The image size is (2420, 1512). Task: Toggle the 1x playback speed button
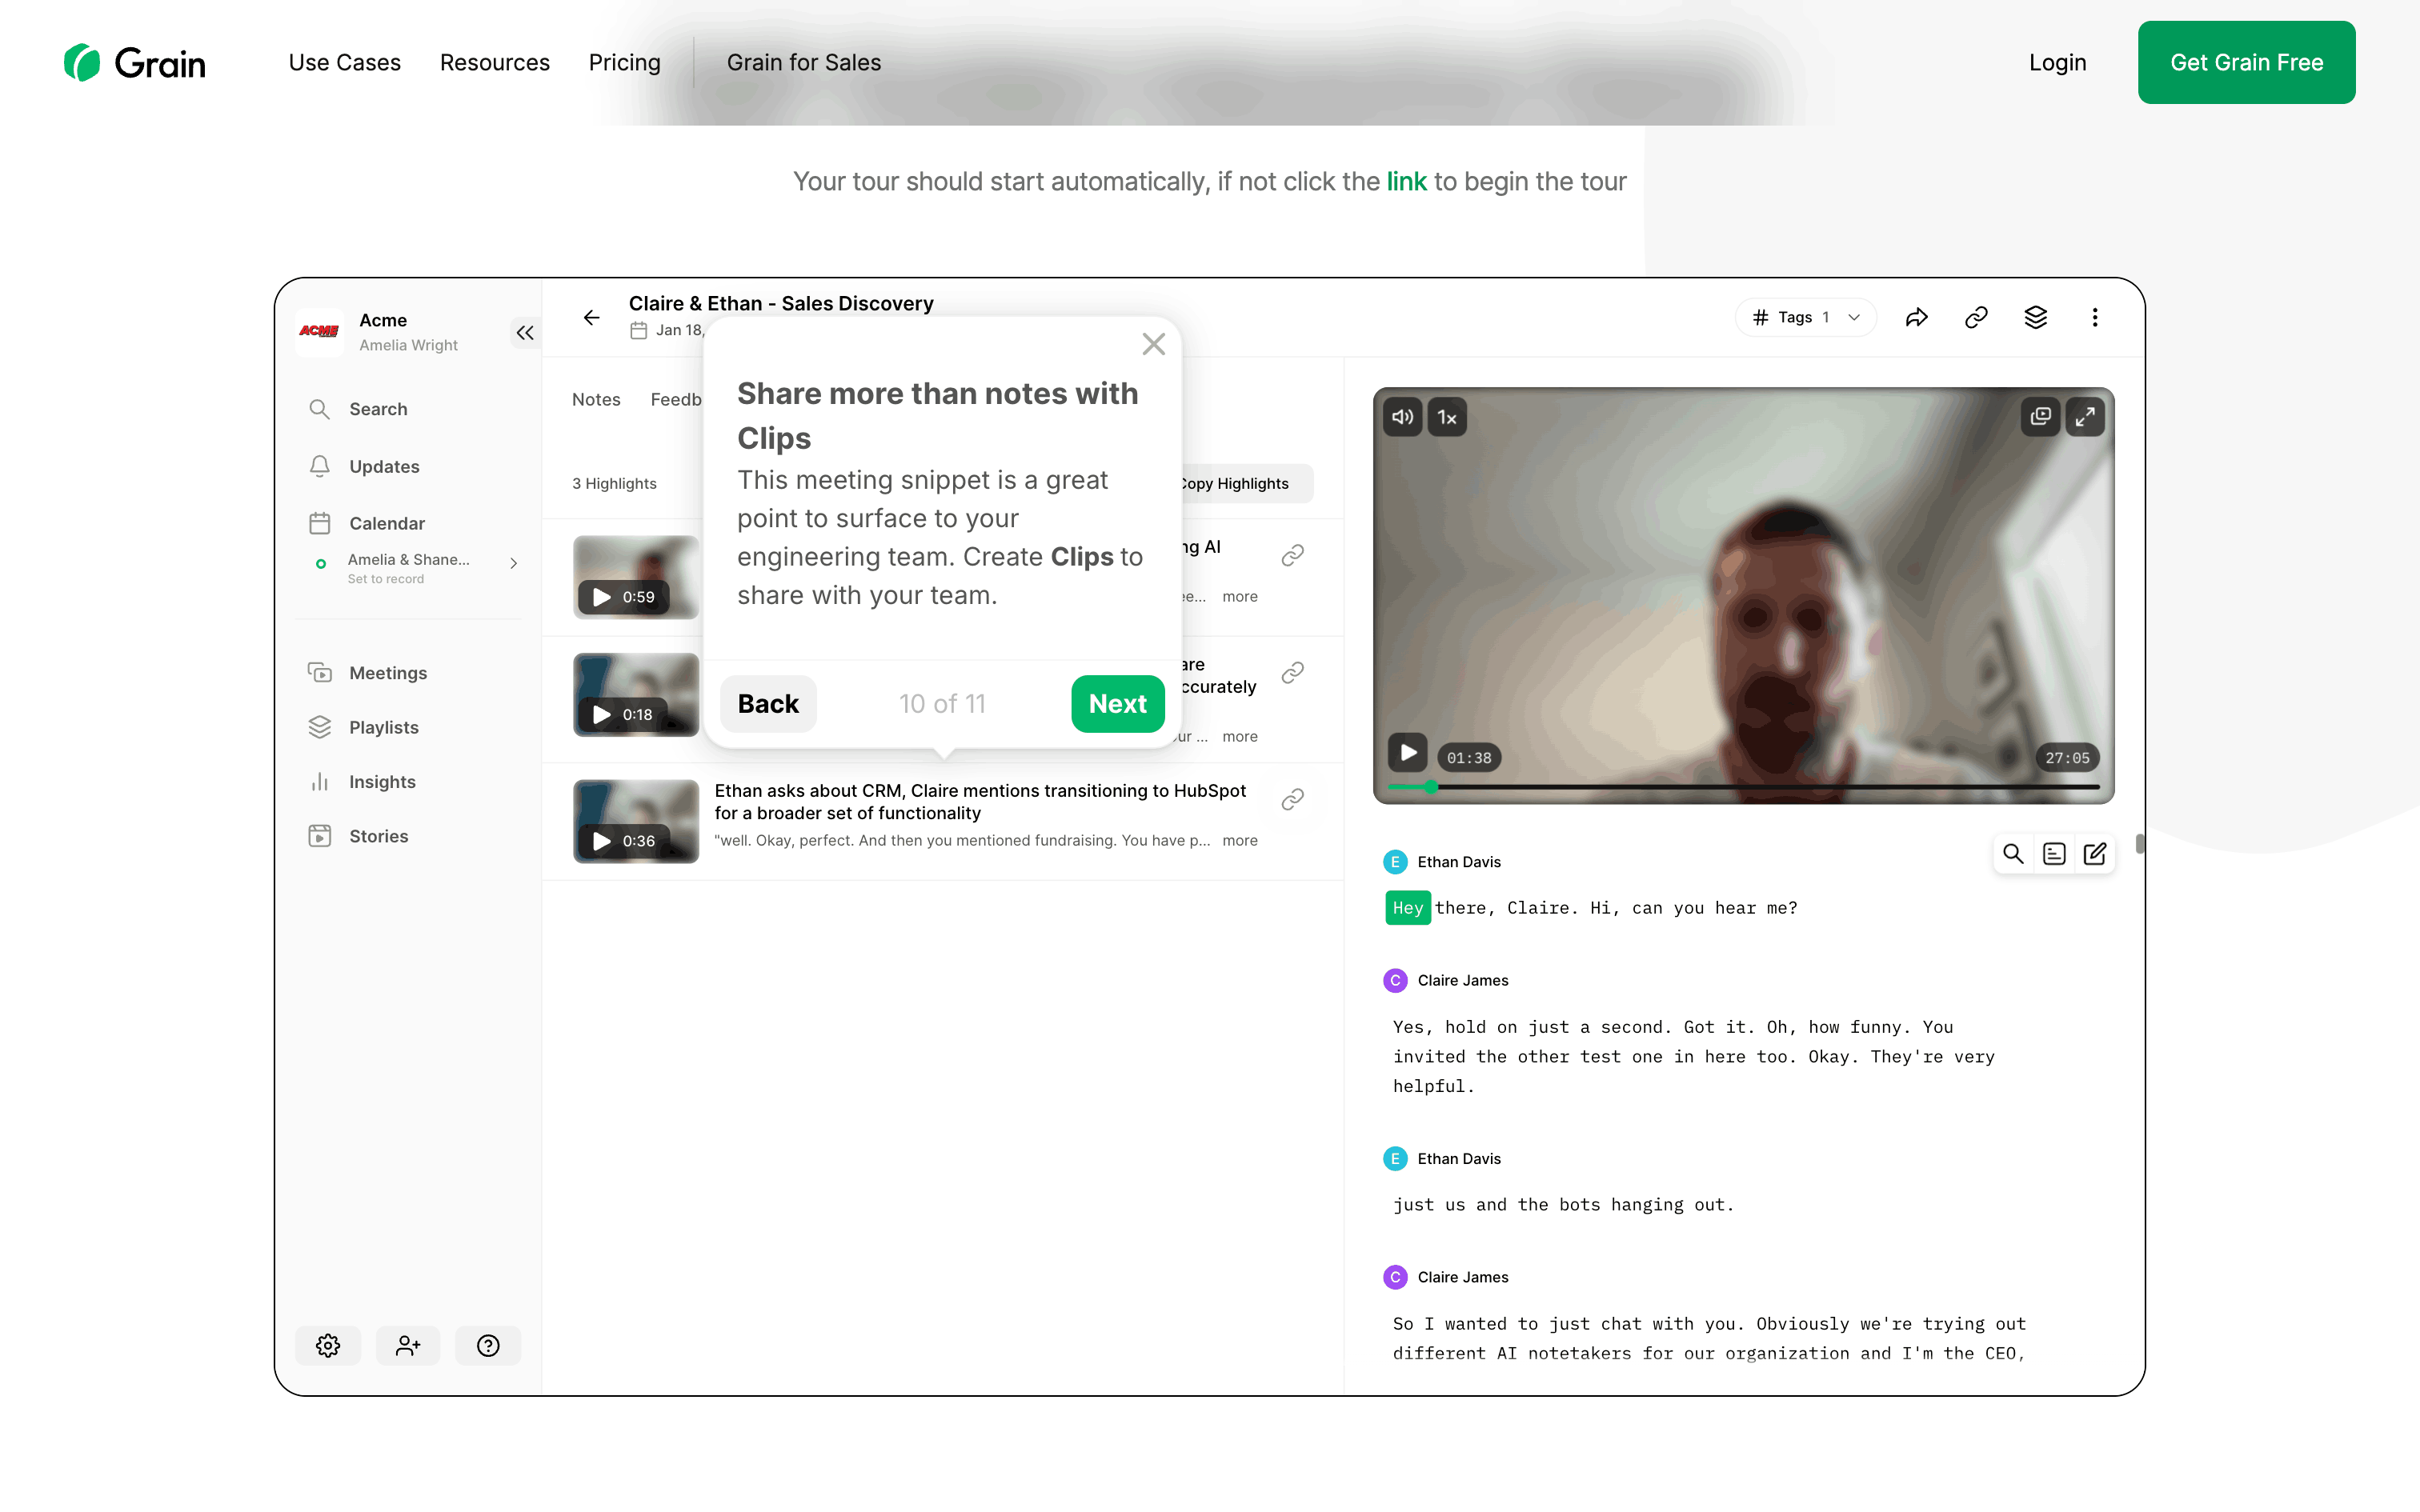pos(1446,417)
